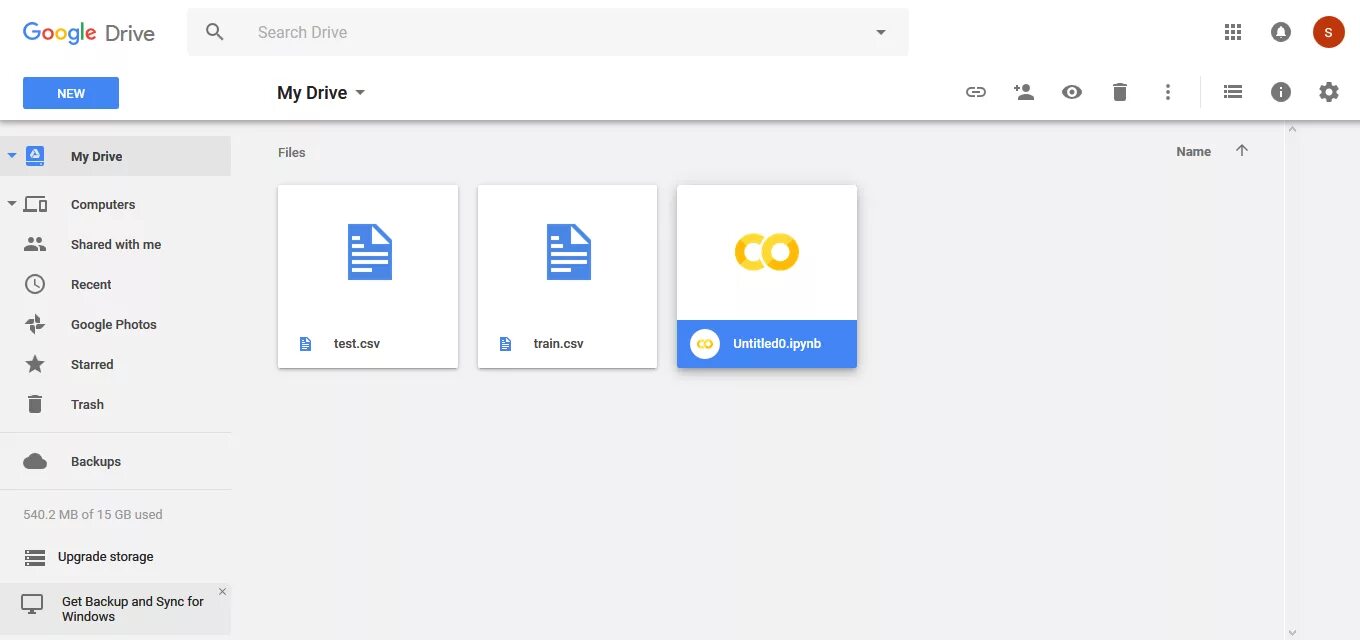Open the settings gear

1329,92
